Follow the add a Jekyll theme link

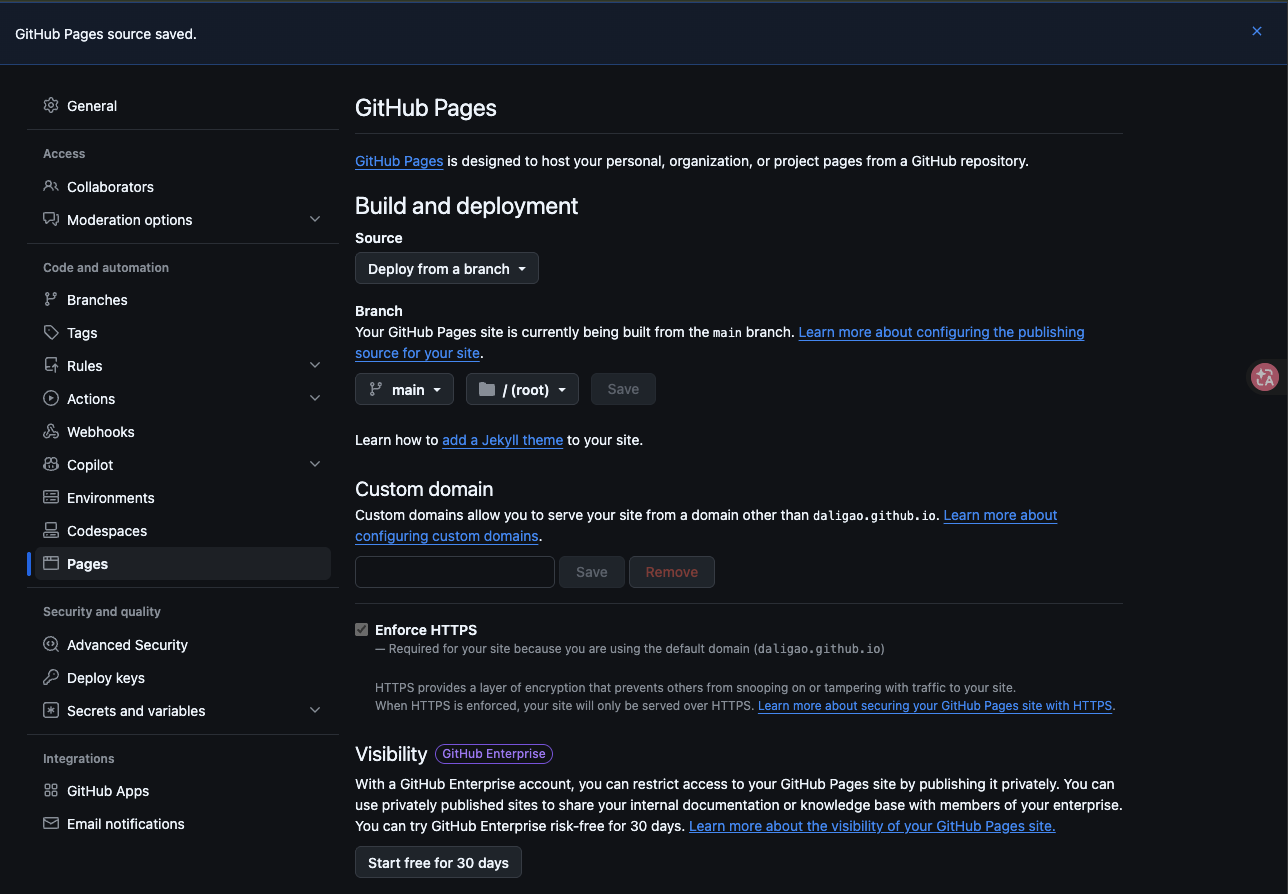(x=502, y=439)
